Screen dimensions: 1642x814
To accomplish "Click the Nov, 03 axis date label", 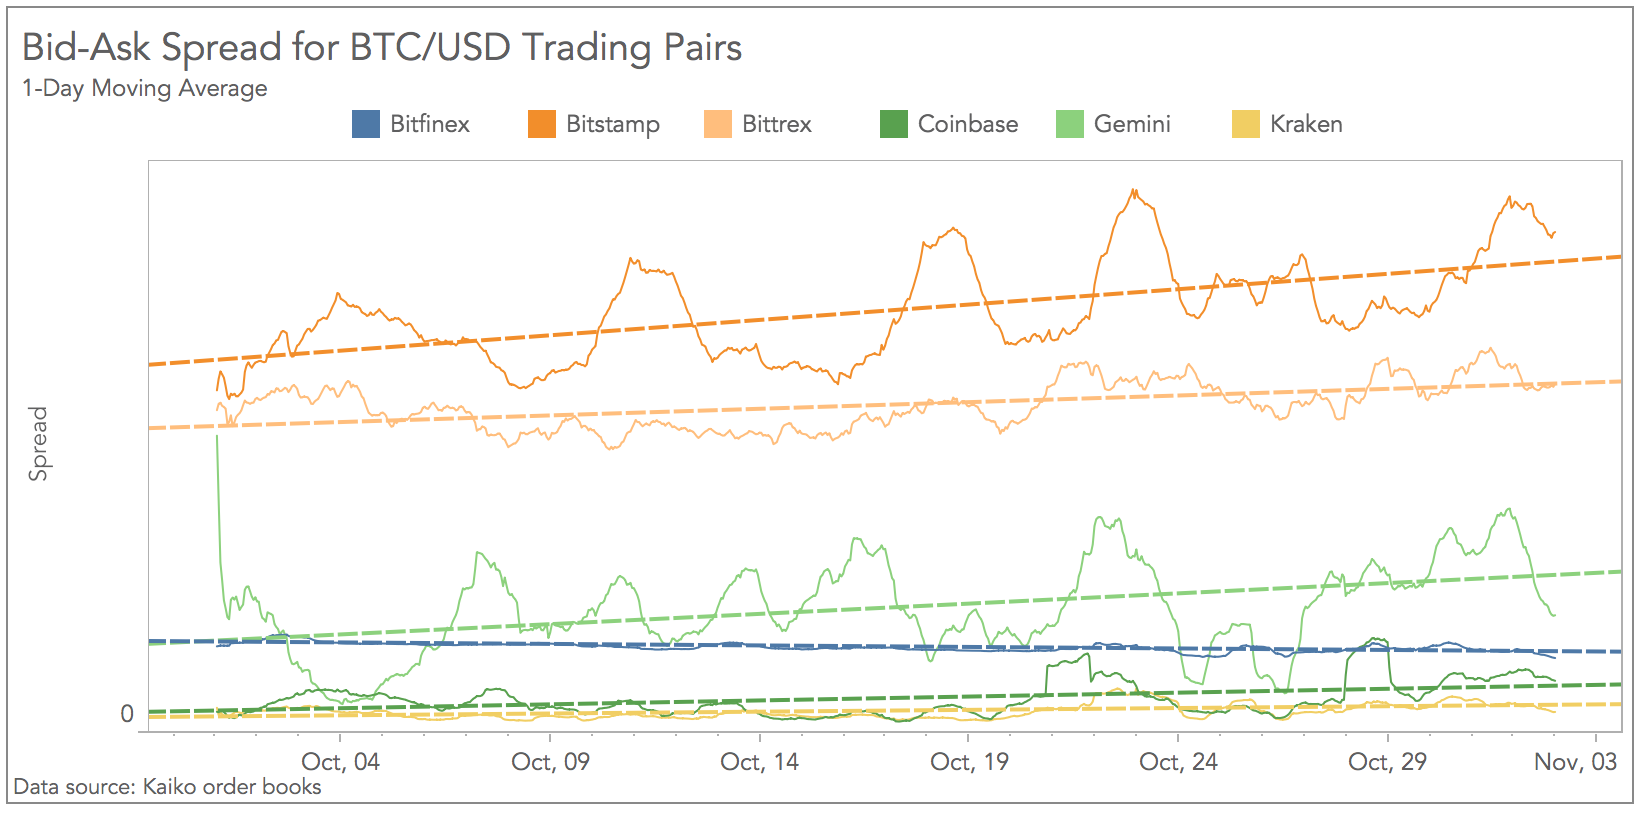I will point(1576,762).
